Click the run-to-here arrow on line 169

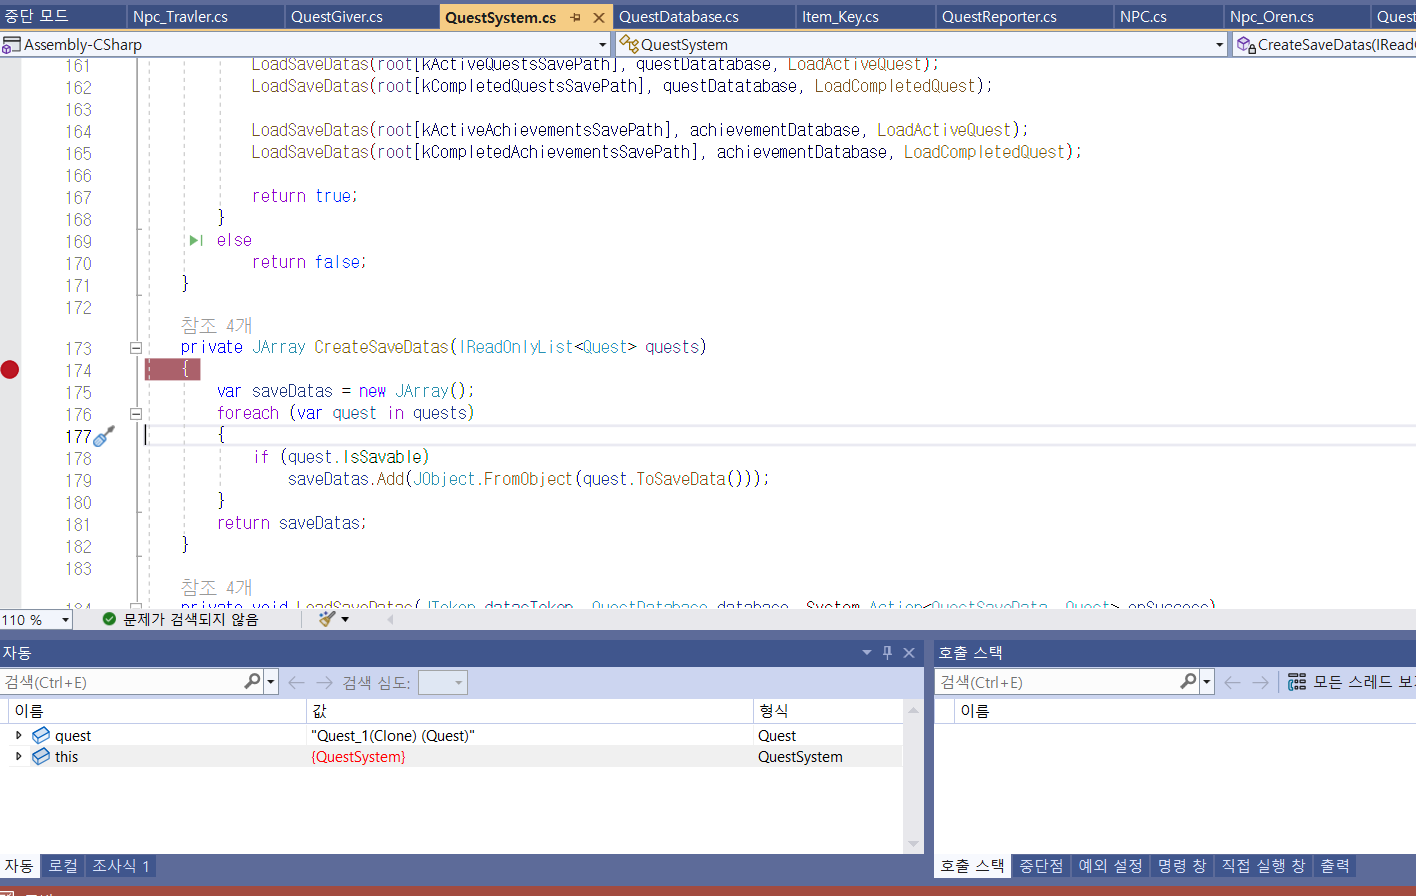tap(196, 240)
